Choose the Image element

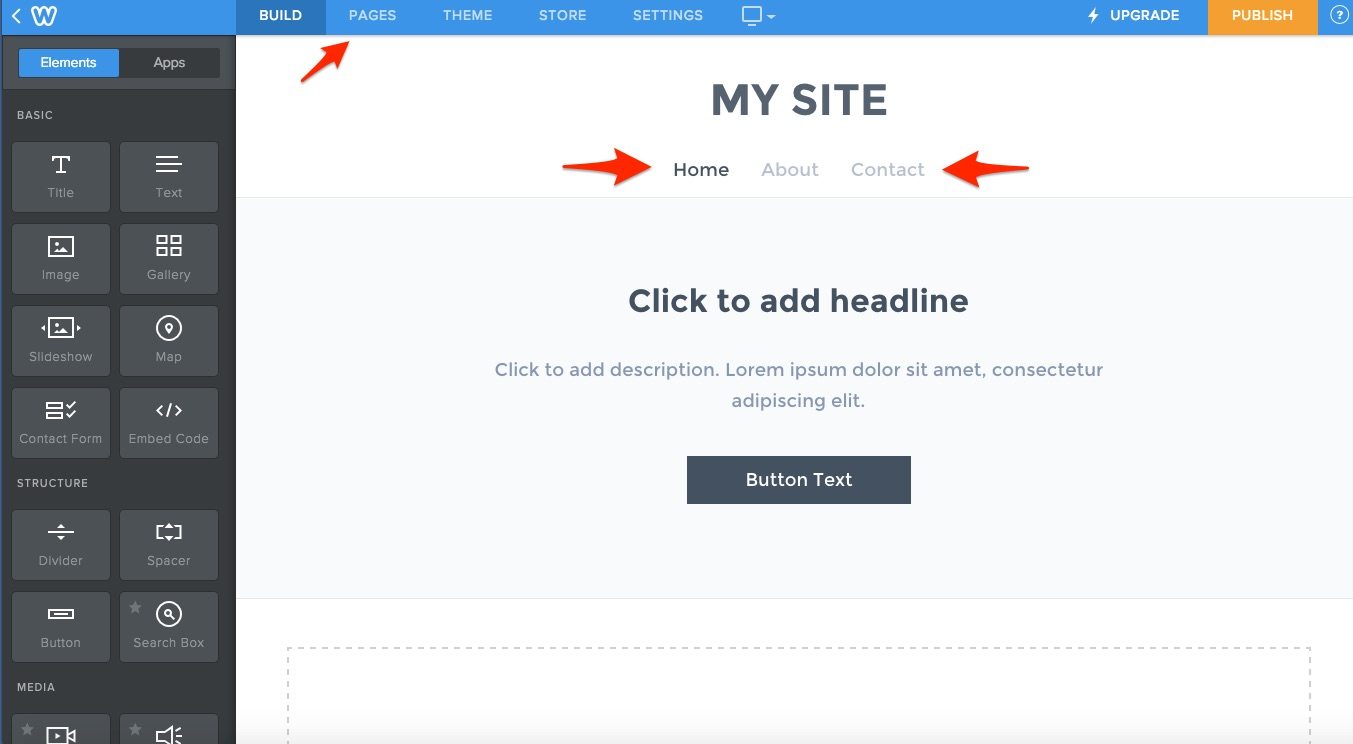[x=61, y=259]
